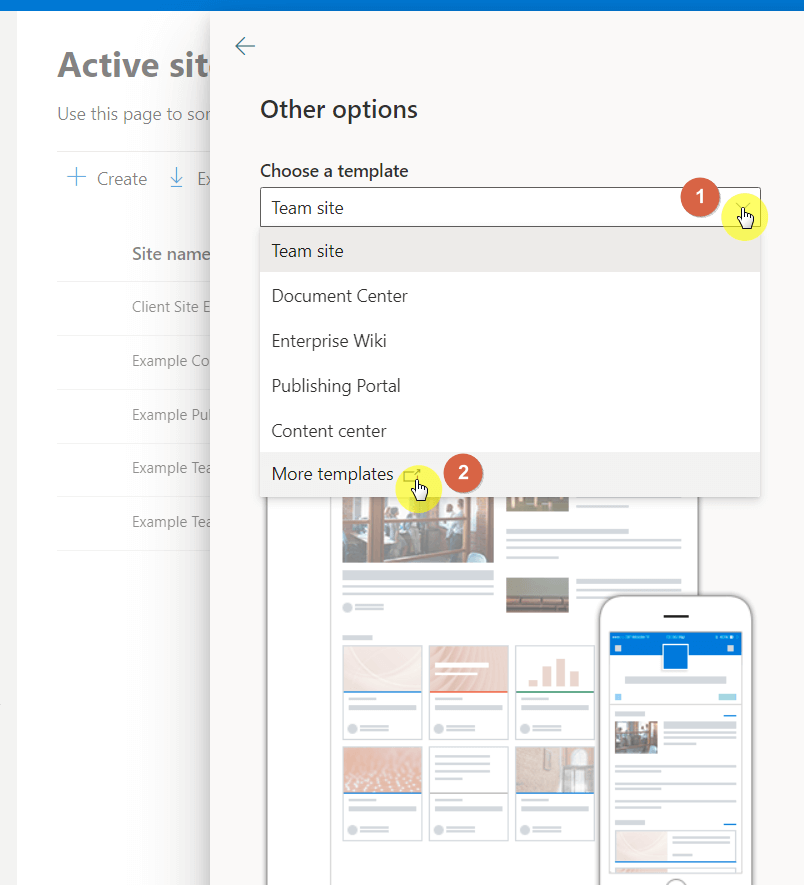The height and width of the screenshot is (885, 804).
Task: Click the Site name column header
Action: point(171,254)
